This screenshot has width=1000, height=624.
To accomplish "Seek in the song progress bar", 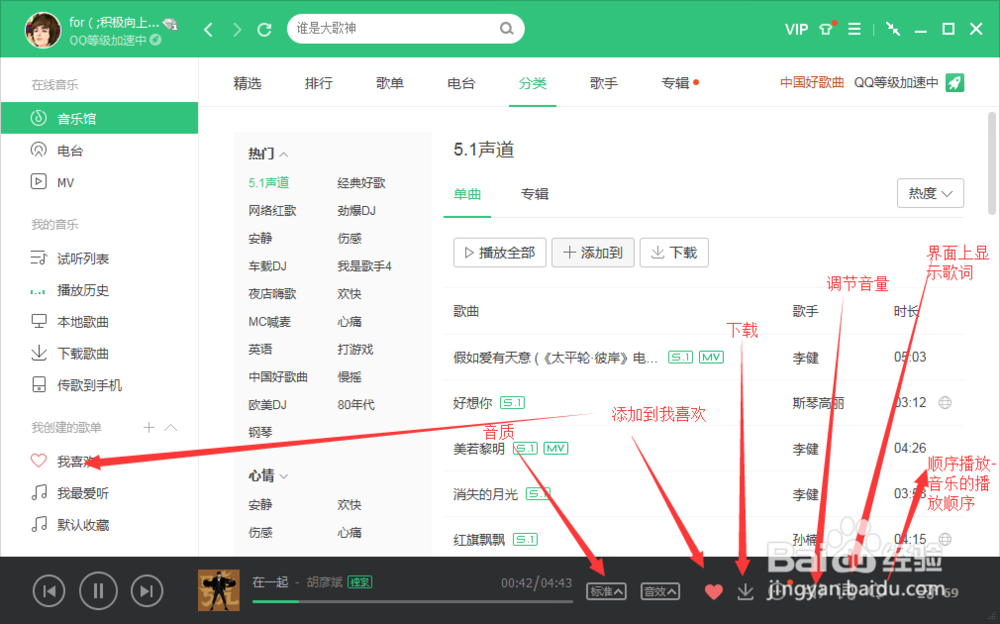I will (x=412, y=602).
